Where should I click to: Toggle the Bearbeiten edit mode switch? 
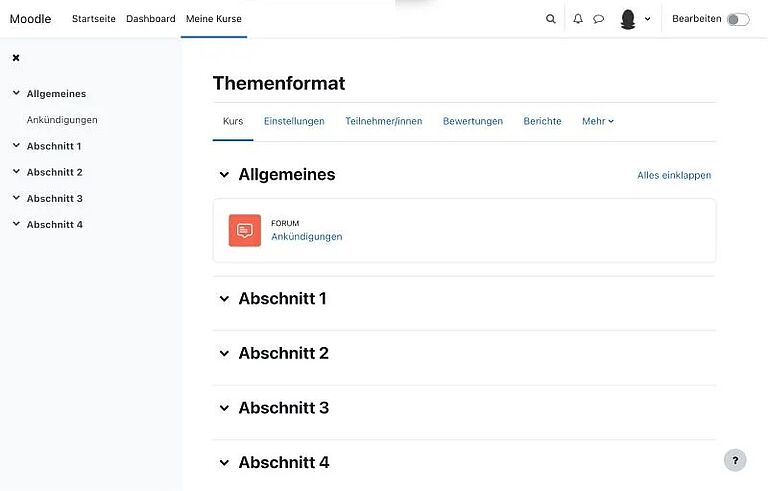coord(738,19)
